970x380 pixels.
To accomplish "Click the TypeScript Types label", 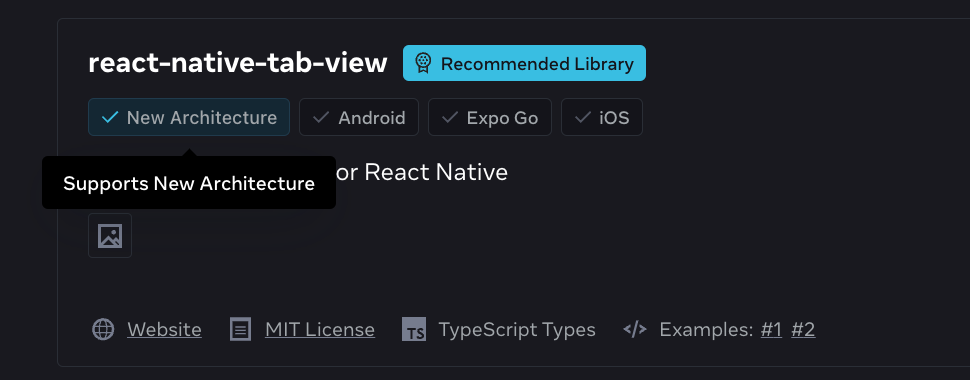I will pos(517,329).
